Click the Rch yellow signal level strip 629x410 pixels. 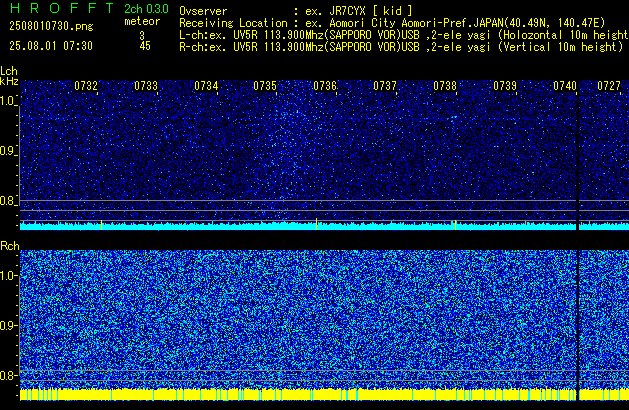pos(325,394)
